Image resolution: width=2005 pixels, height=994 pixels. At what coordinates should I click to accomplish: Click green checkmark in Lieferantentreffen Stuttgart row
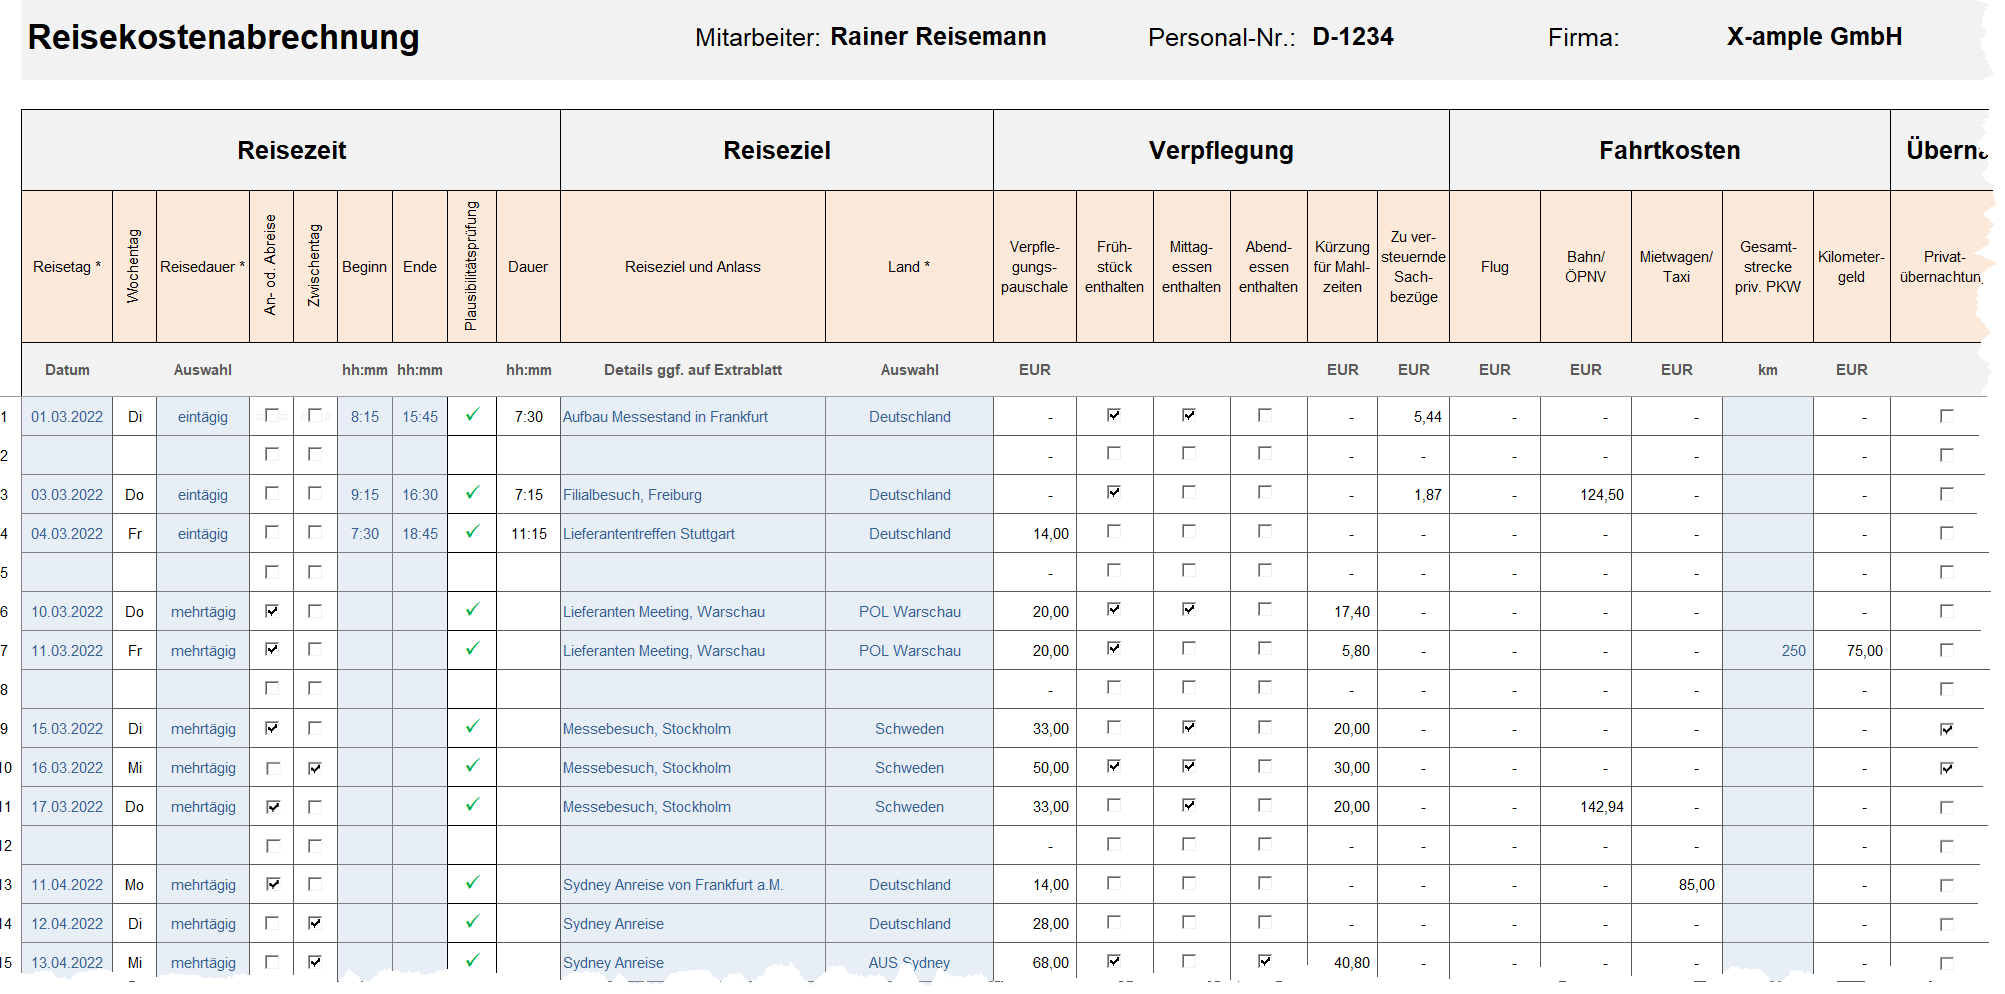coord(472,532)
